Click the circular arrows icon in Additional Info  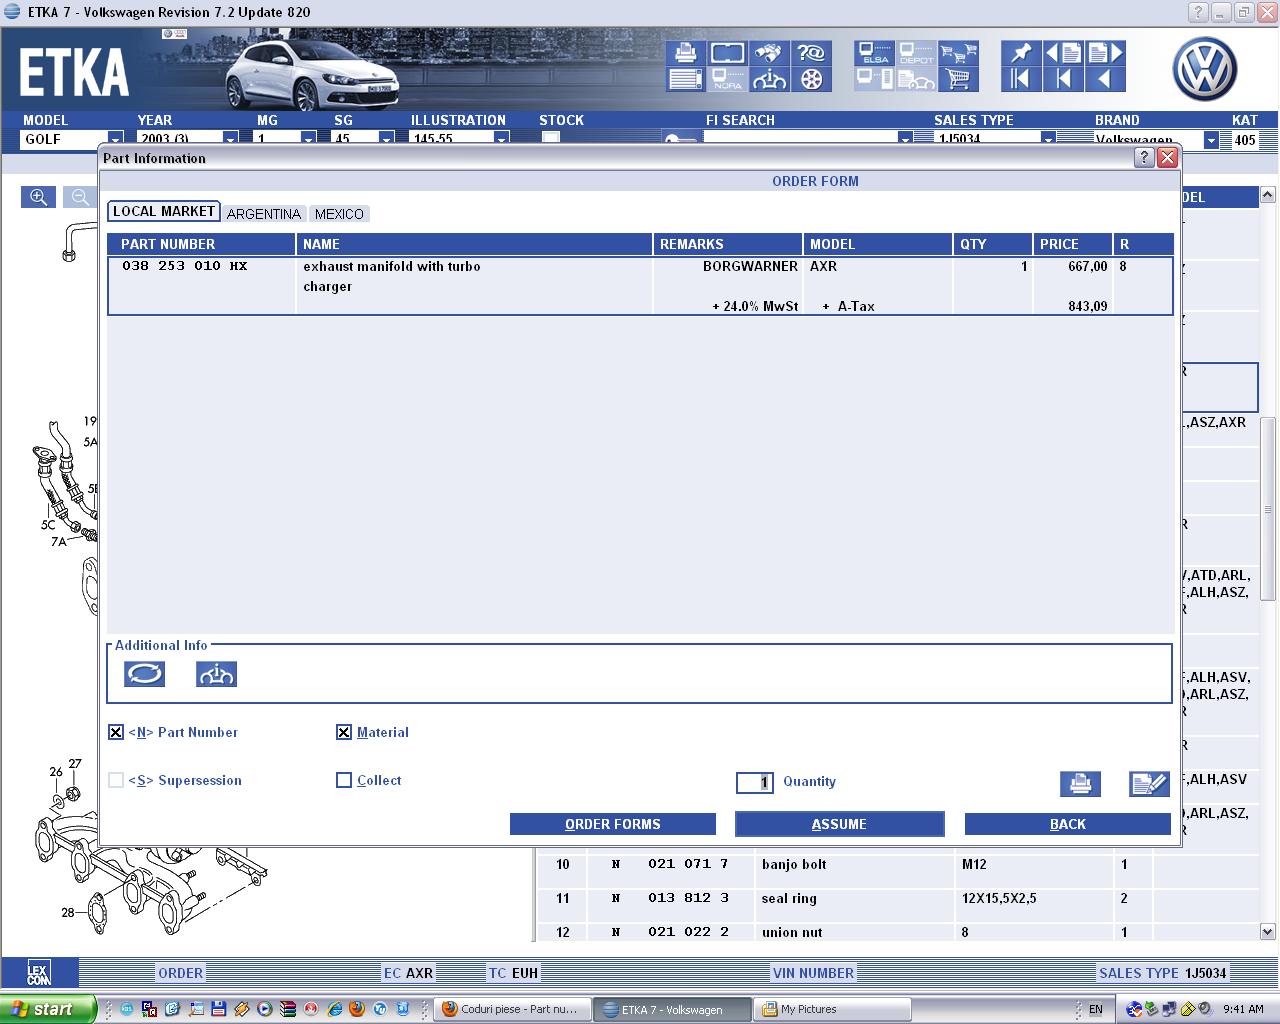pos(144,674)
